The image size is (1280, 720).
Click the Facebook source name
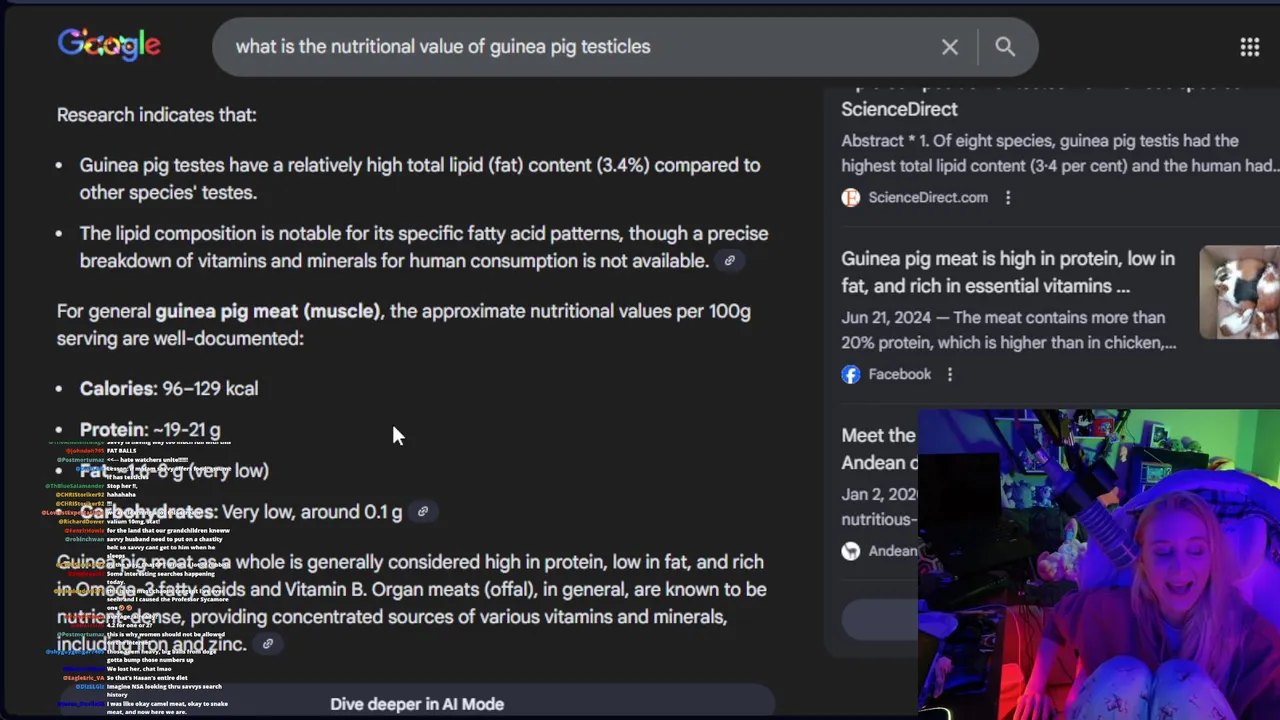pyautogui.click(x=899, y=374)
